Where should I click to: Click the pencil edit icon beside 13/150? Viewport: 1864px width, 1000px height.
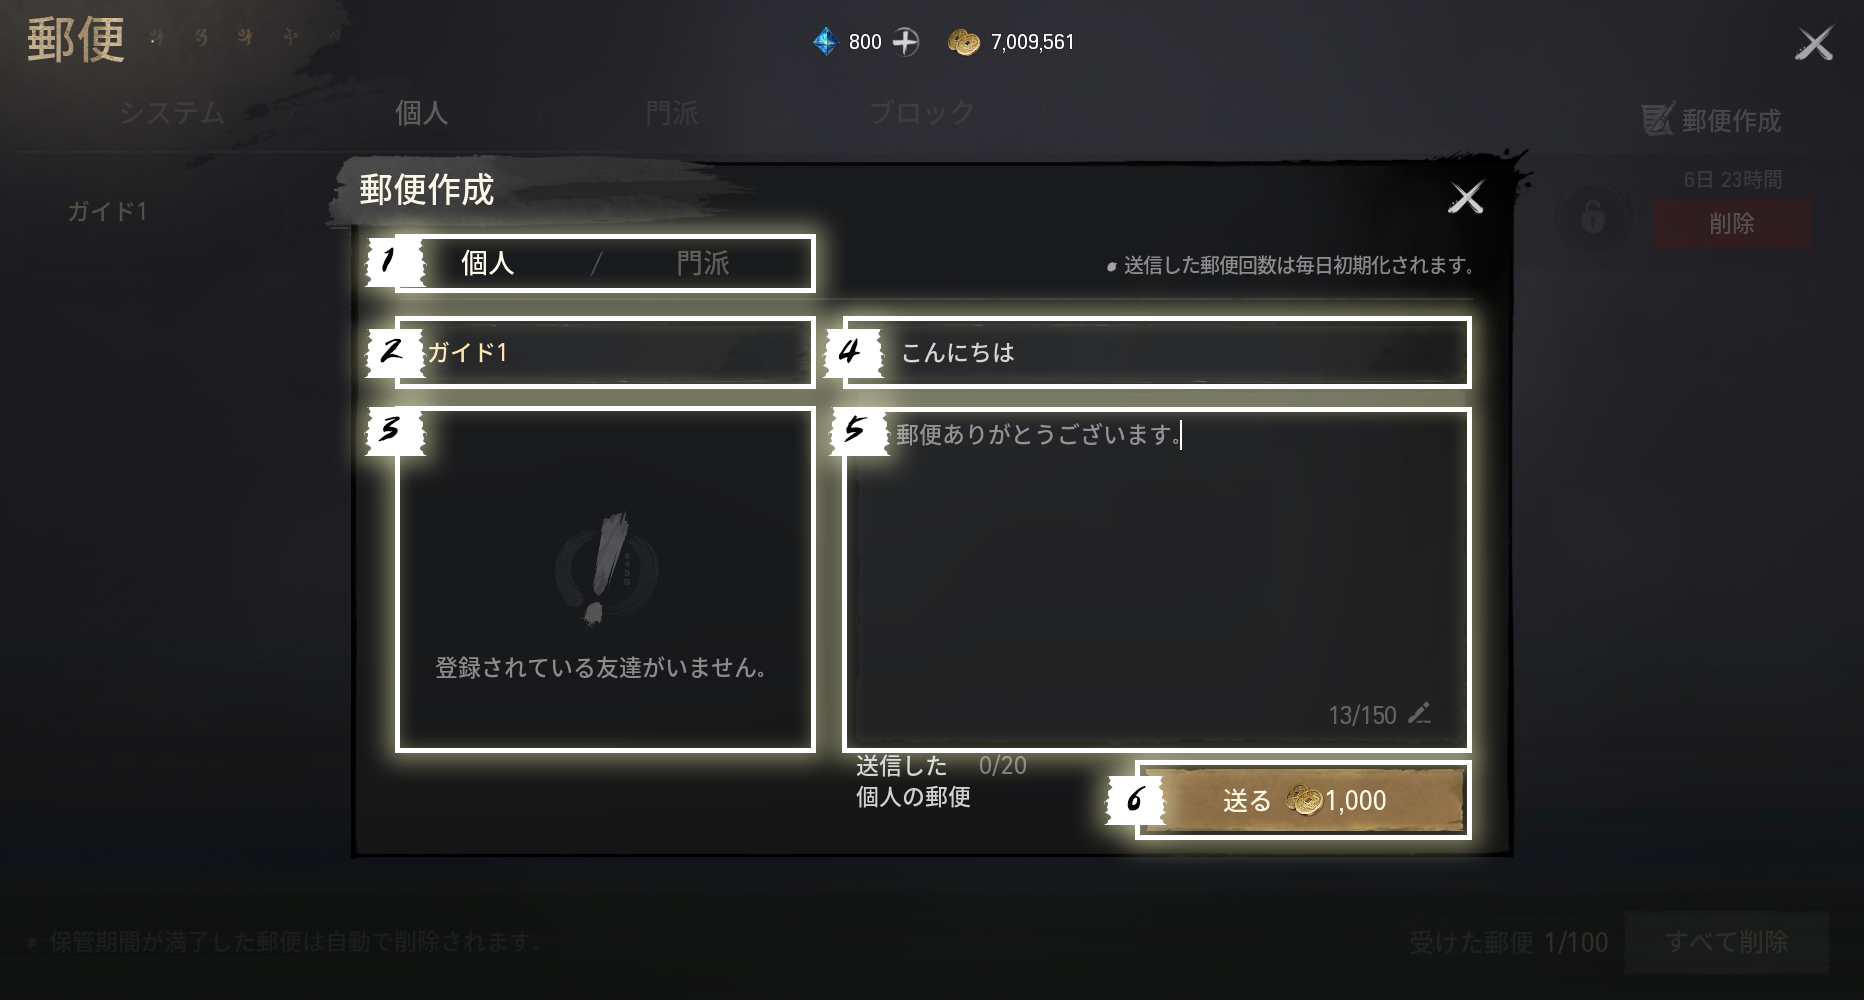(x=1419, y=713)
